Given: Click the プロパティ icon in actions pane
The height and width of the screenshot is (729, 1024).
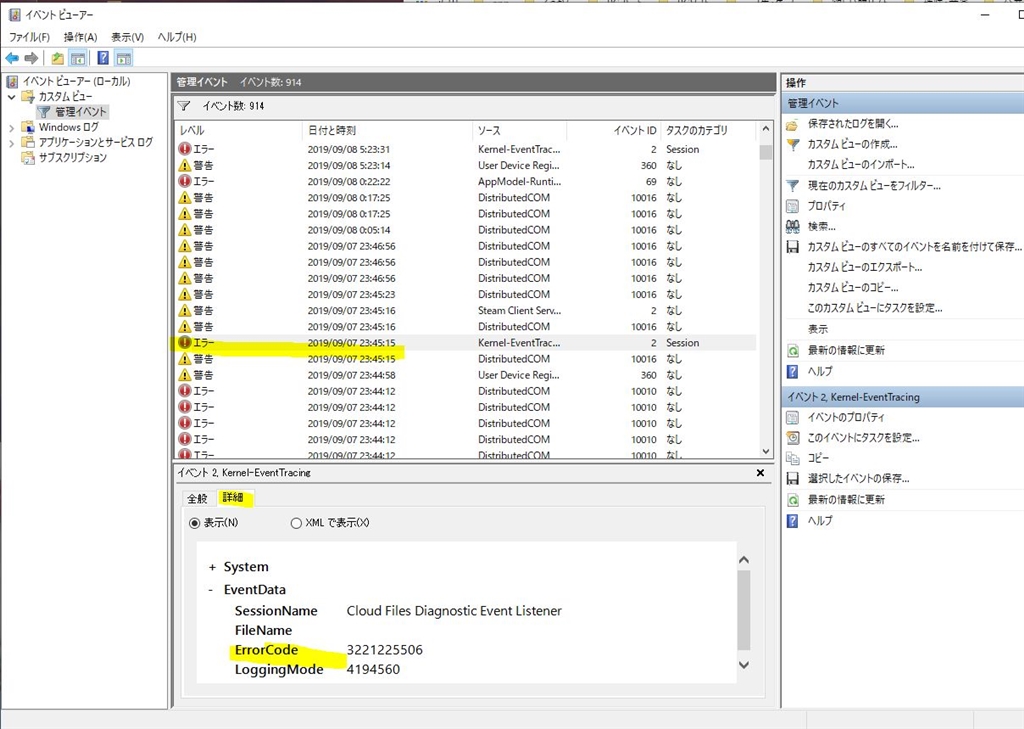Looking at the screenshot, I should (x=792, y=206).
